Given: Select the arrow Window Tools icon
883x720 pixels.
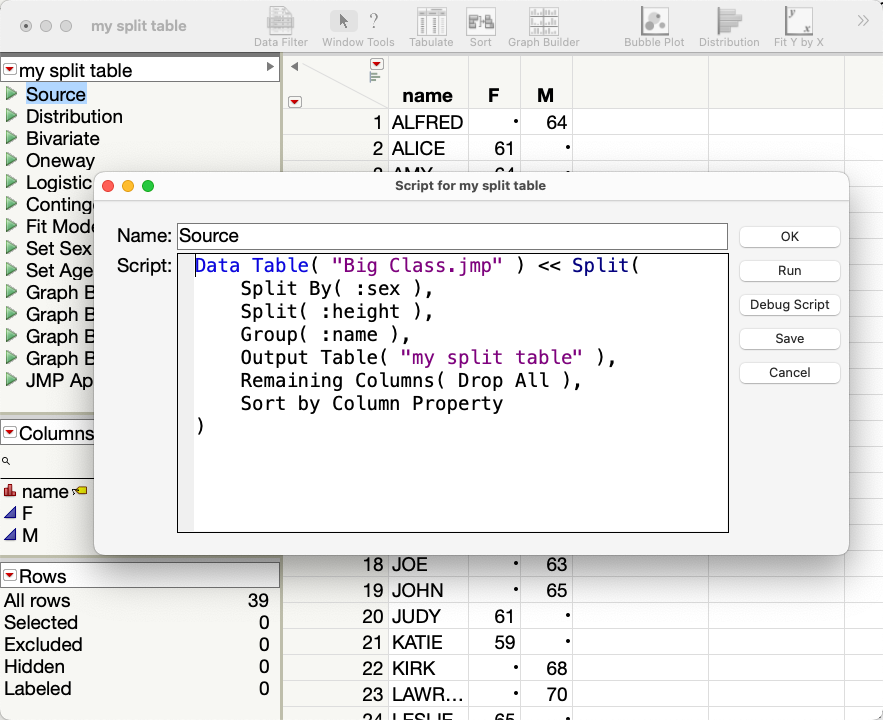Looking at the screenshot, I should pyautogui.click(x=343, y=21).
